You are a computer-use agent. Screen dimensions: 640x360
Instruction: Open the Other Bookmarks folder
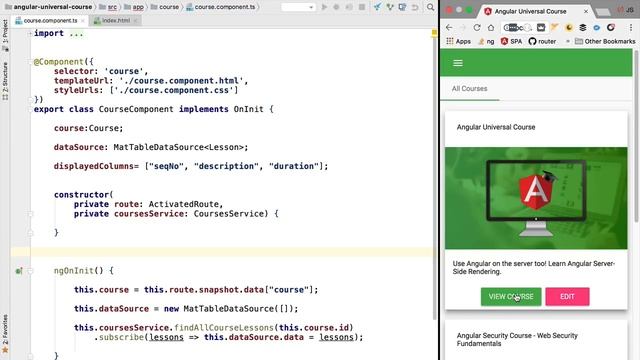pos(605,41)
